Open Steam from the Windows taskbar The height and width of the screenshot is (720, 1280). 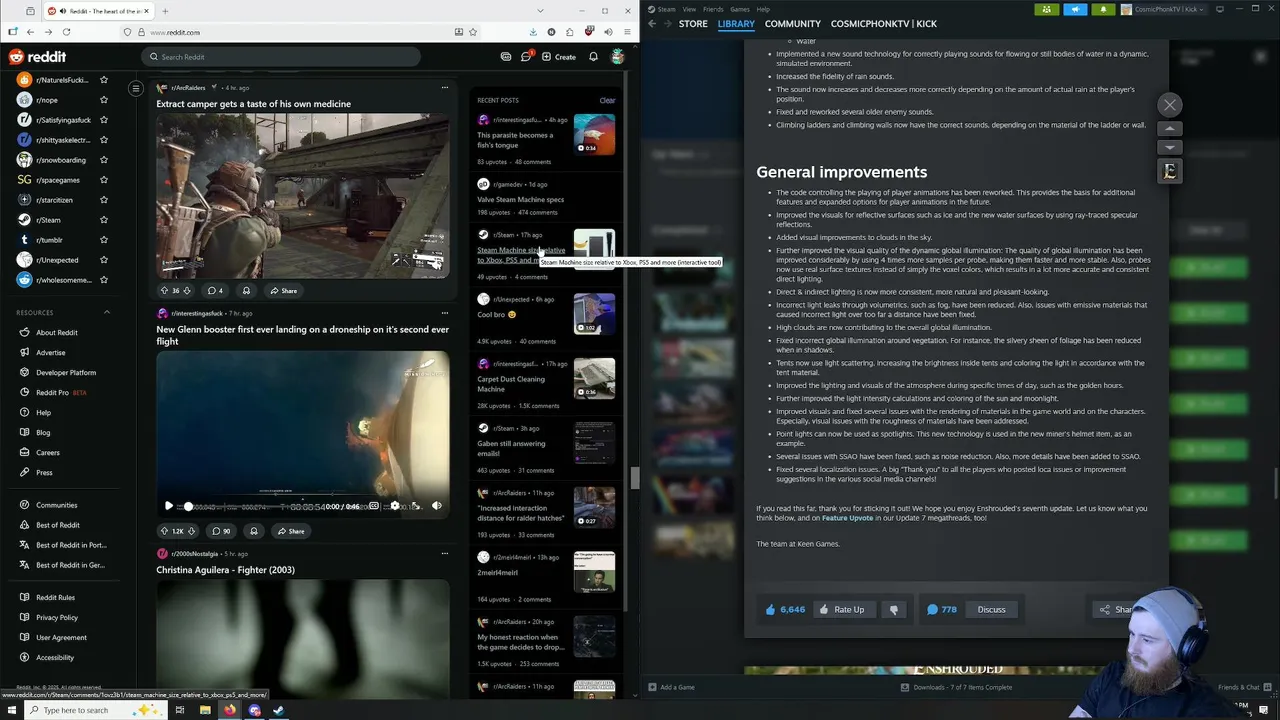point(278,710)
